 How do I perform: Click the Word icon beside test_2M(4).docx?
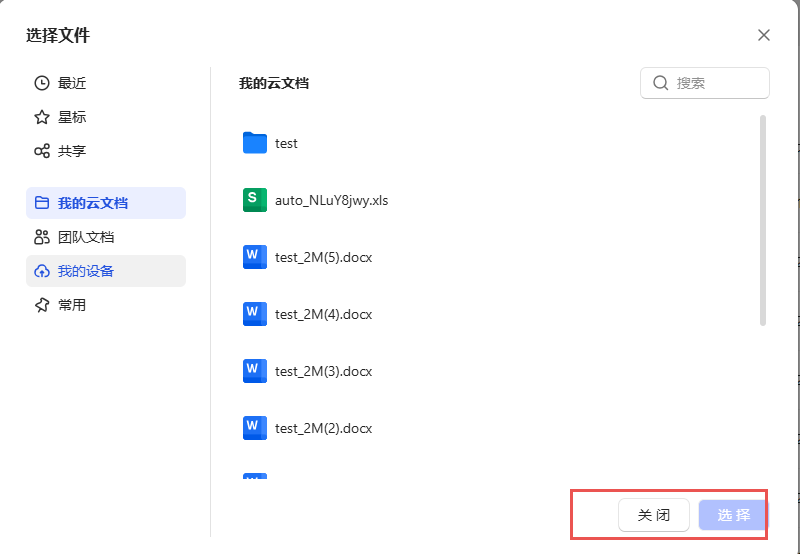[255, 314]
